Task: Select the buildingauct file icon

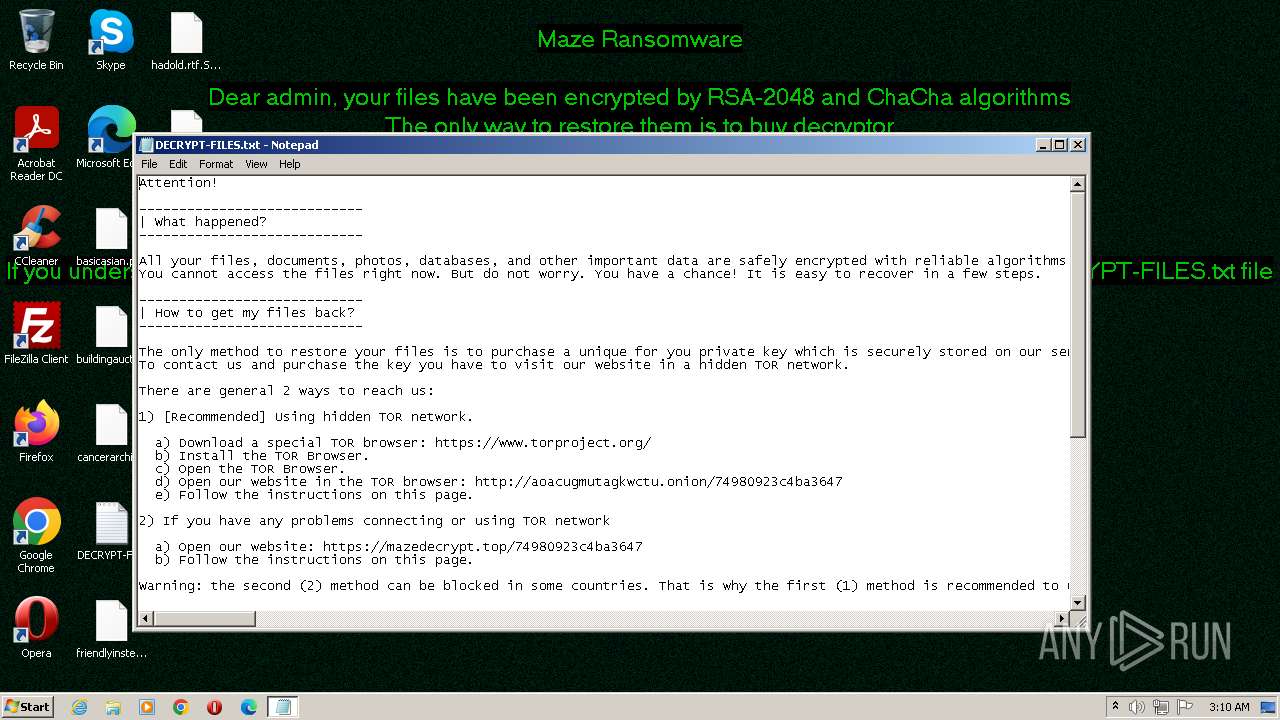Action: pos(111,334)
